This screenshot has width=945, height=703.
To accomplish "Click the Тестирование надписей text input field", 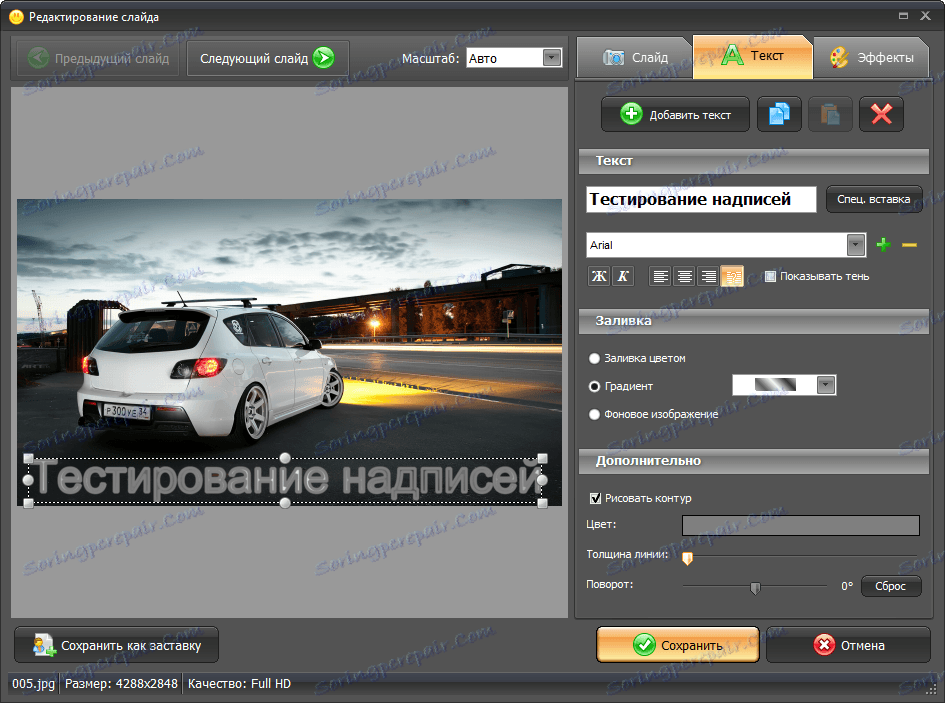I will click(701, 200).
